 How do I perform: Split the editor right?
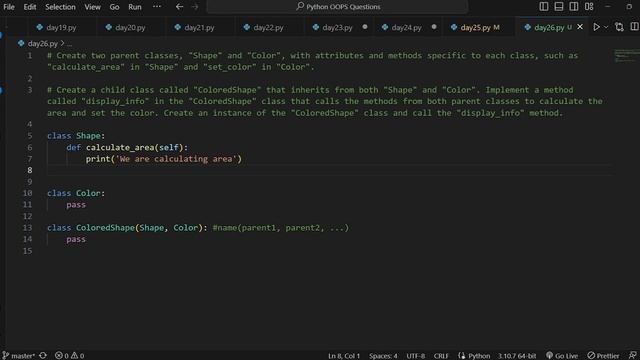(x=634, y=27)
